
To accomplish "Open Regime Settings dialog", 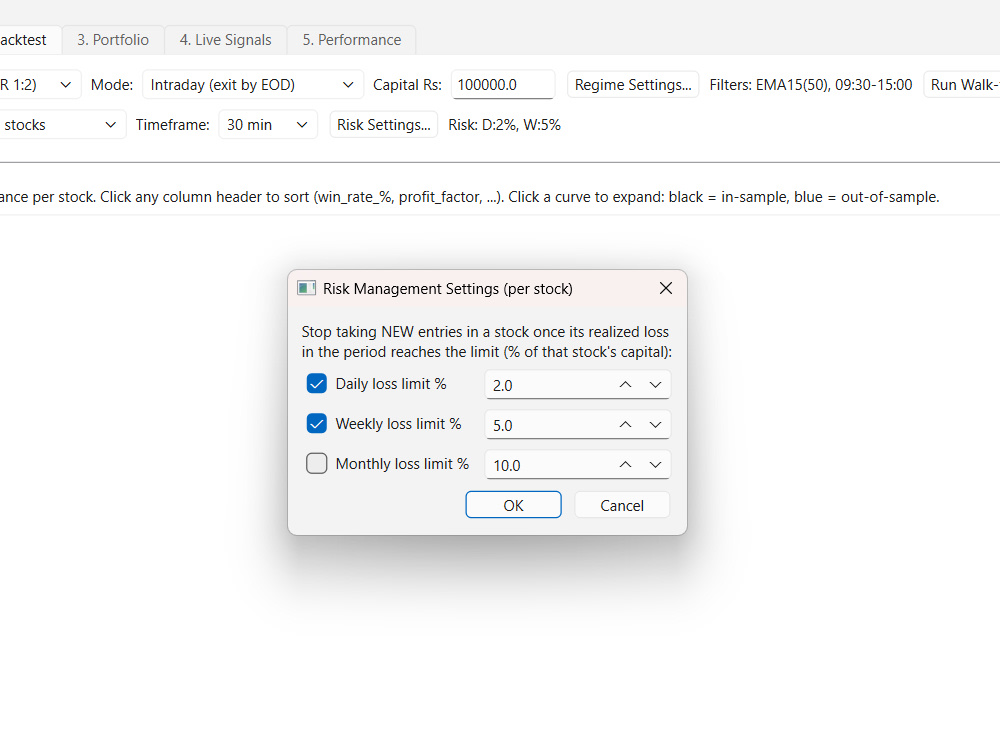I will (633, 85).
